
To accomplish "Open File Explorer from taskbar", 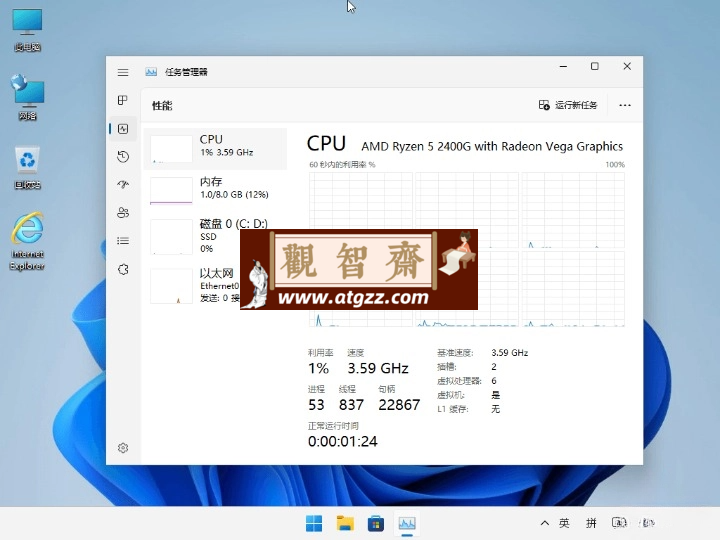I will (x=345, y=523).
